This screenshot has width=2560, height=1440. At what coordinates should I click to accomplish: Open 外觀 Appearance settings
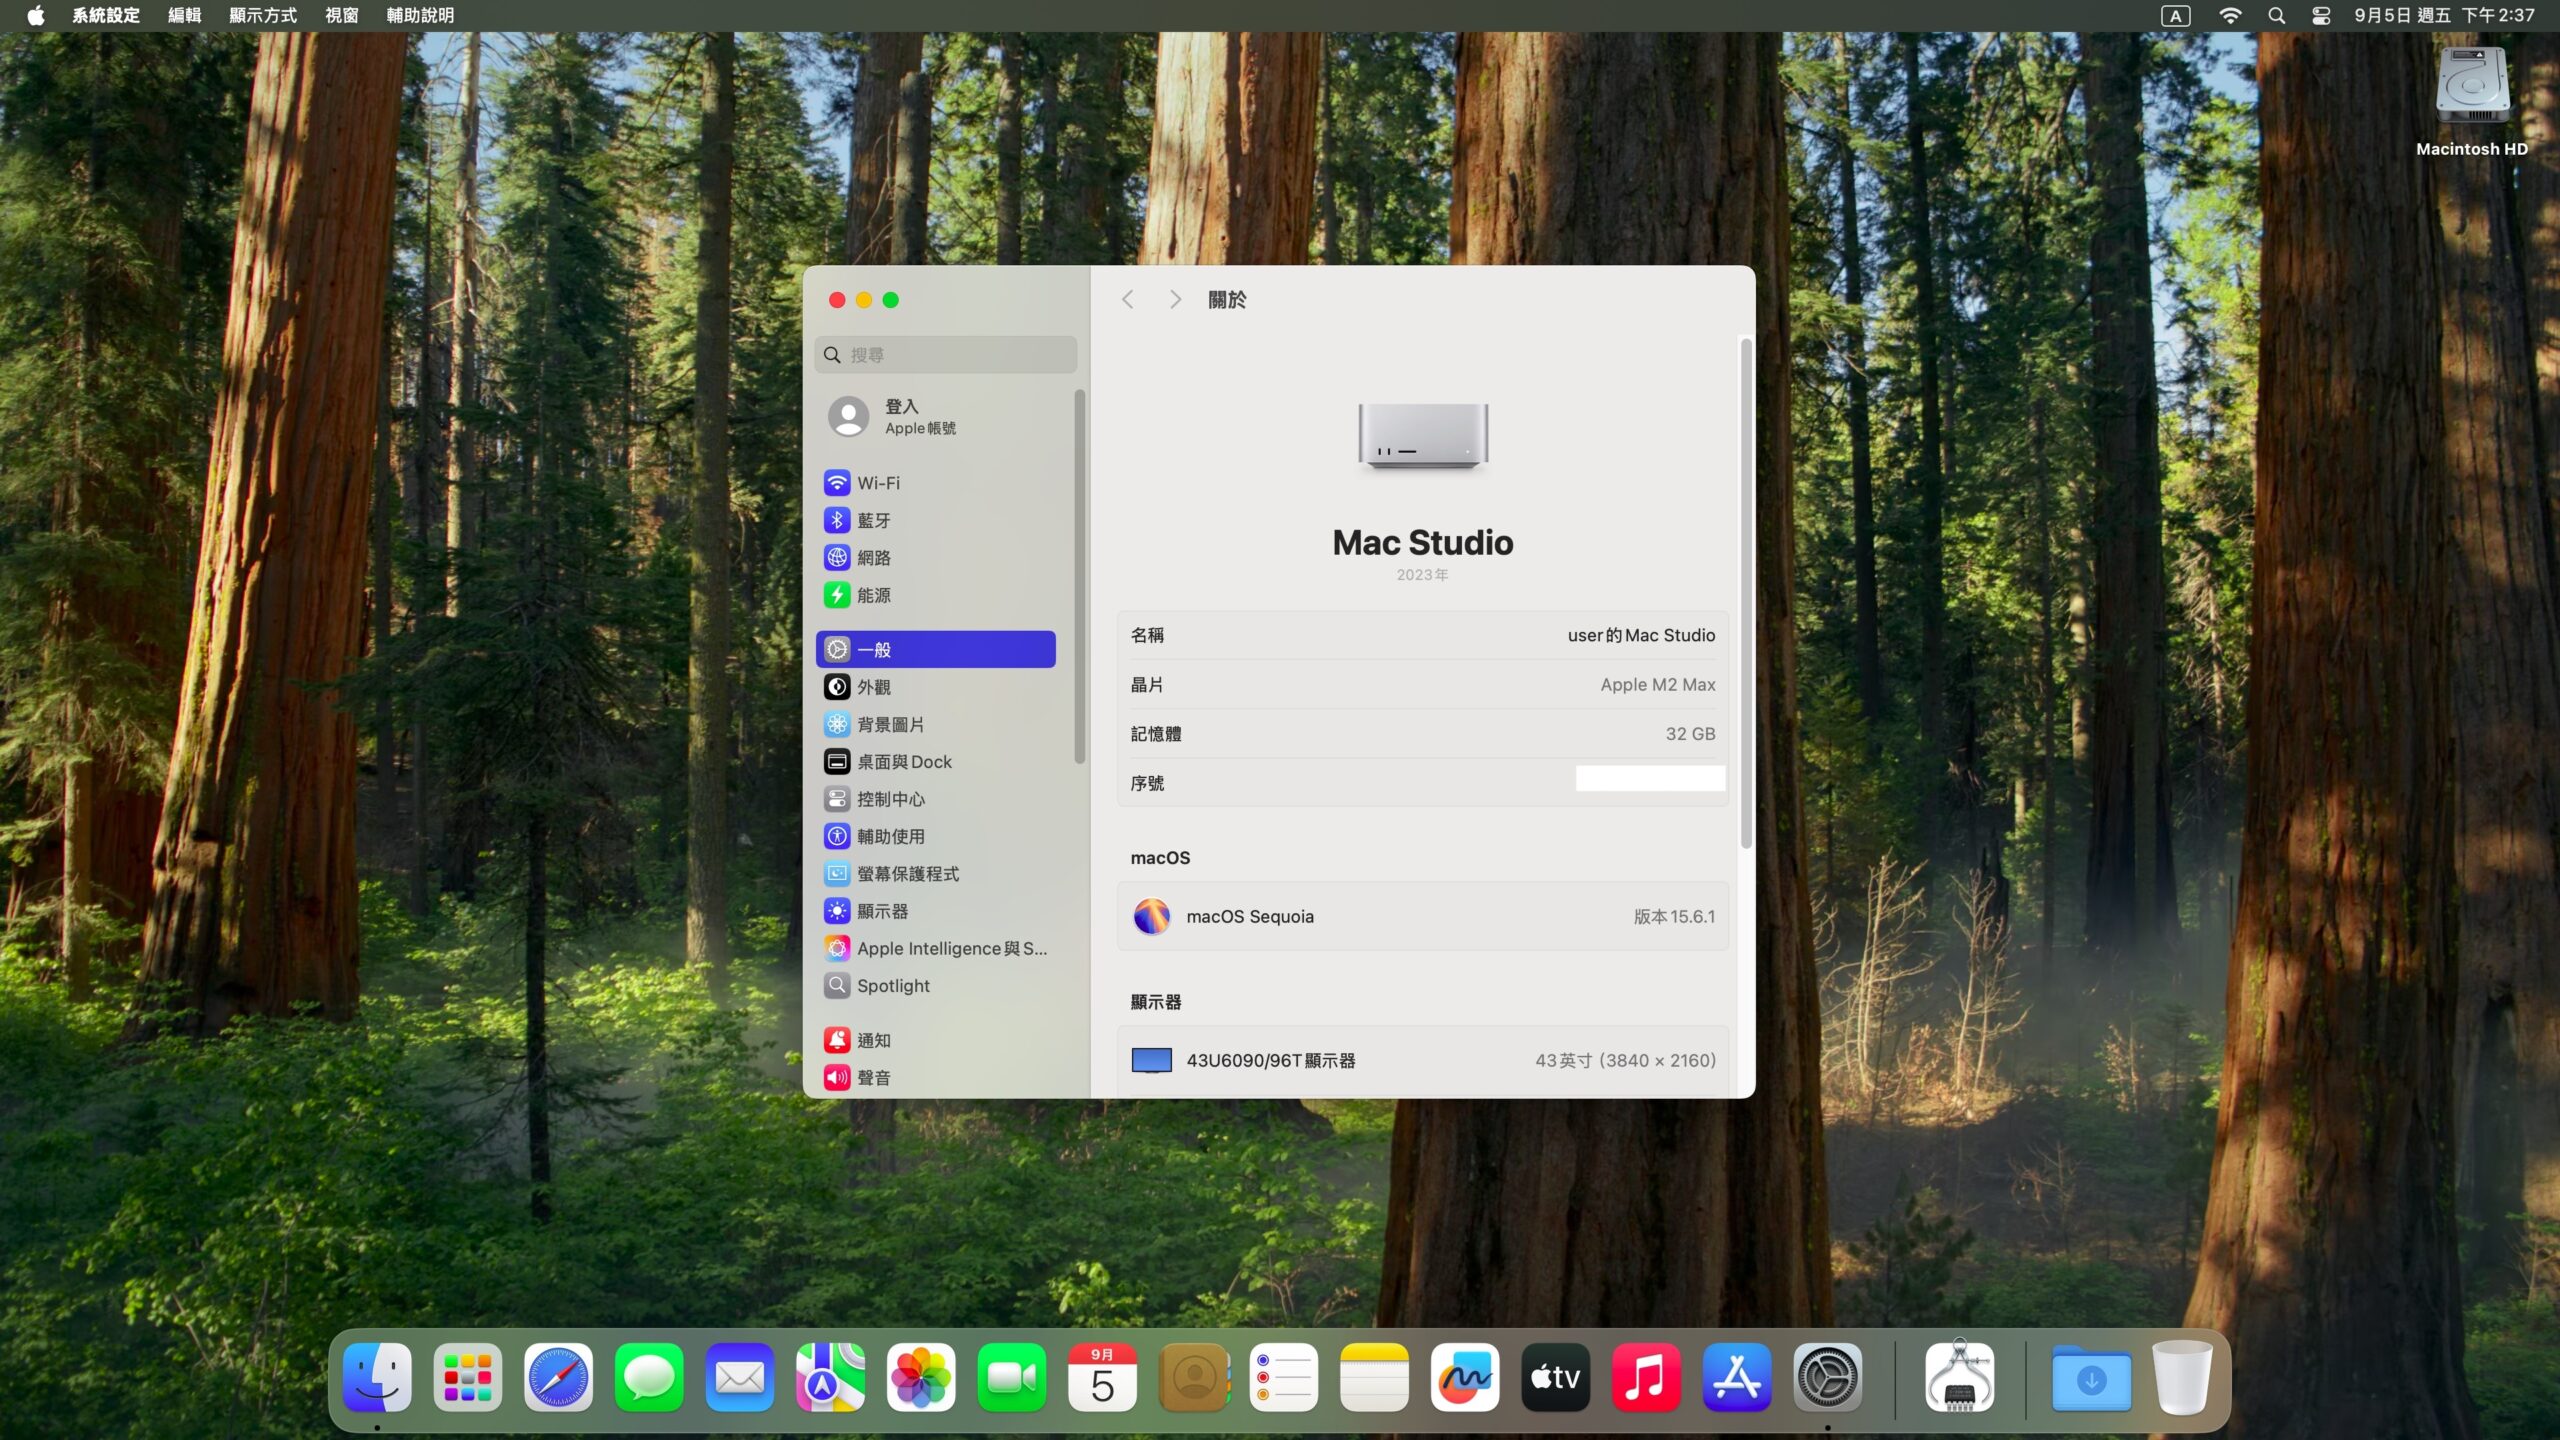click(936, 687)
